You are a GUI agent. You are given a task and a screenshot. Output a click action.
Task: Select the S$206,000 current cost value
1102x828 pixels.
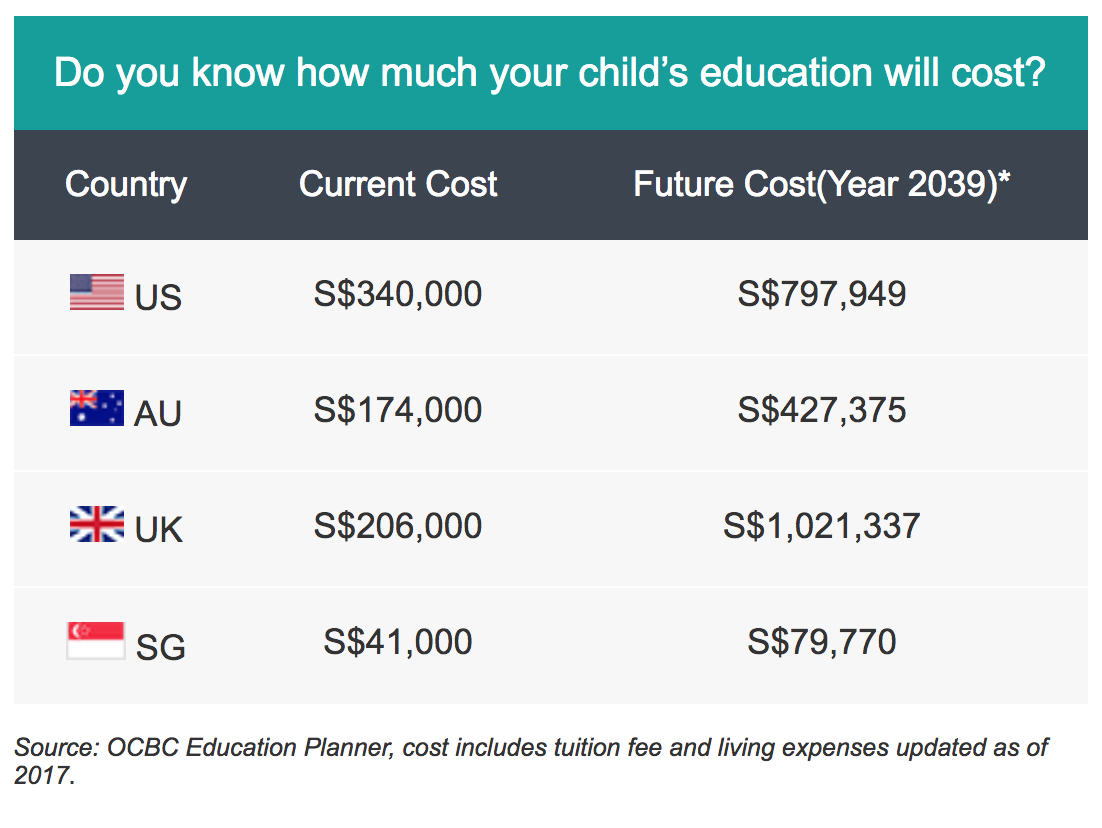pos(398,526)
